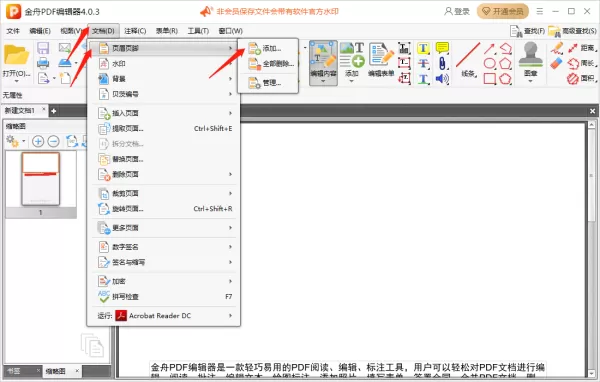Expand the 背景 submenu
This screenshot has width=600, height=382.
(x=230, y=79)
